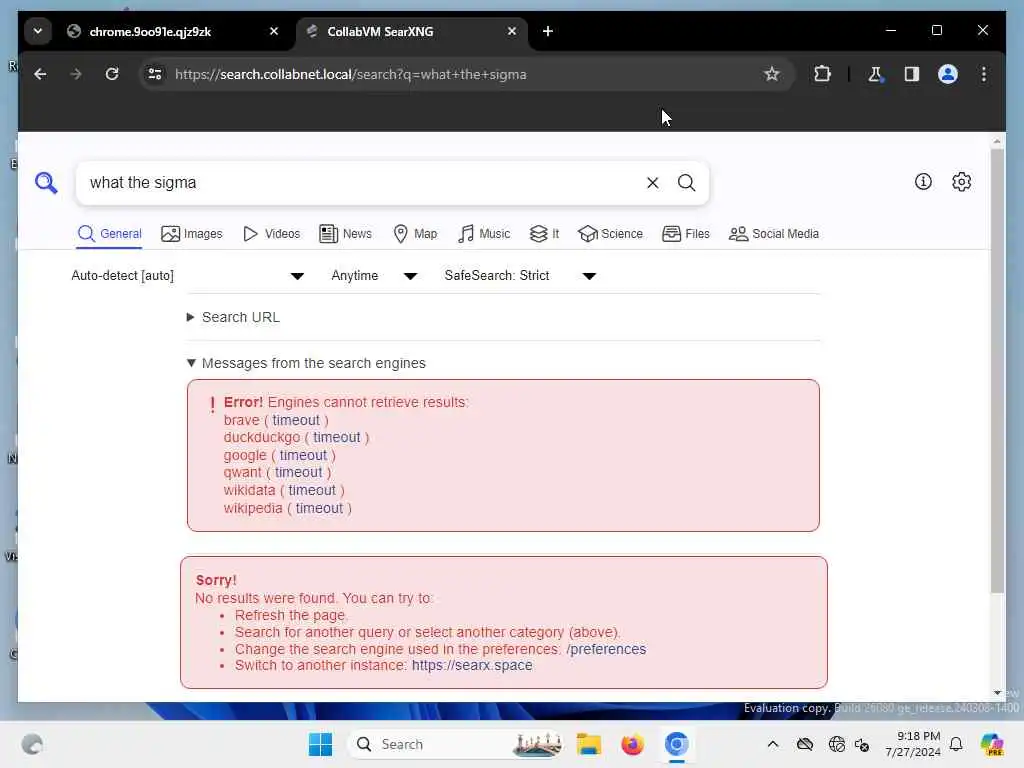Open the taskbar widgets icon at the left end
Image resolution: width=1024 pixels, height=768 pixels.
coord(32,744)
